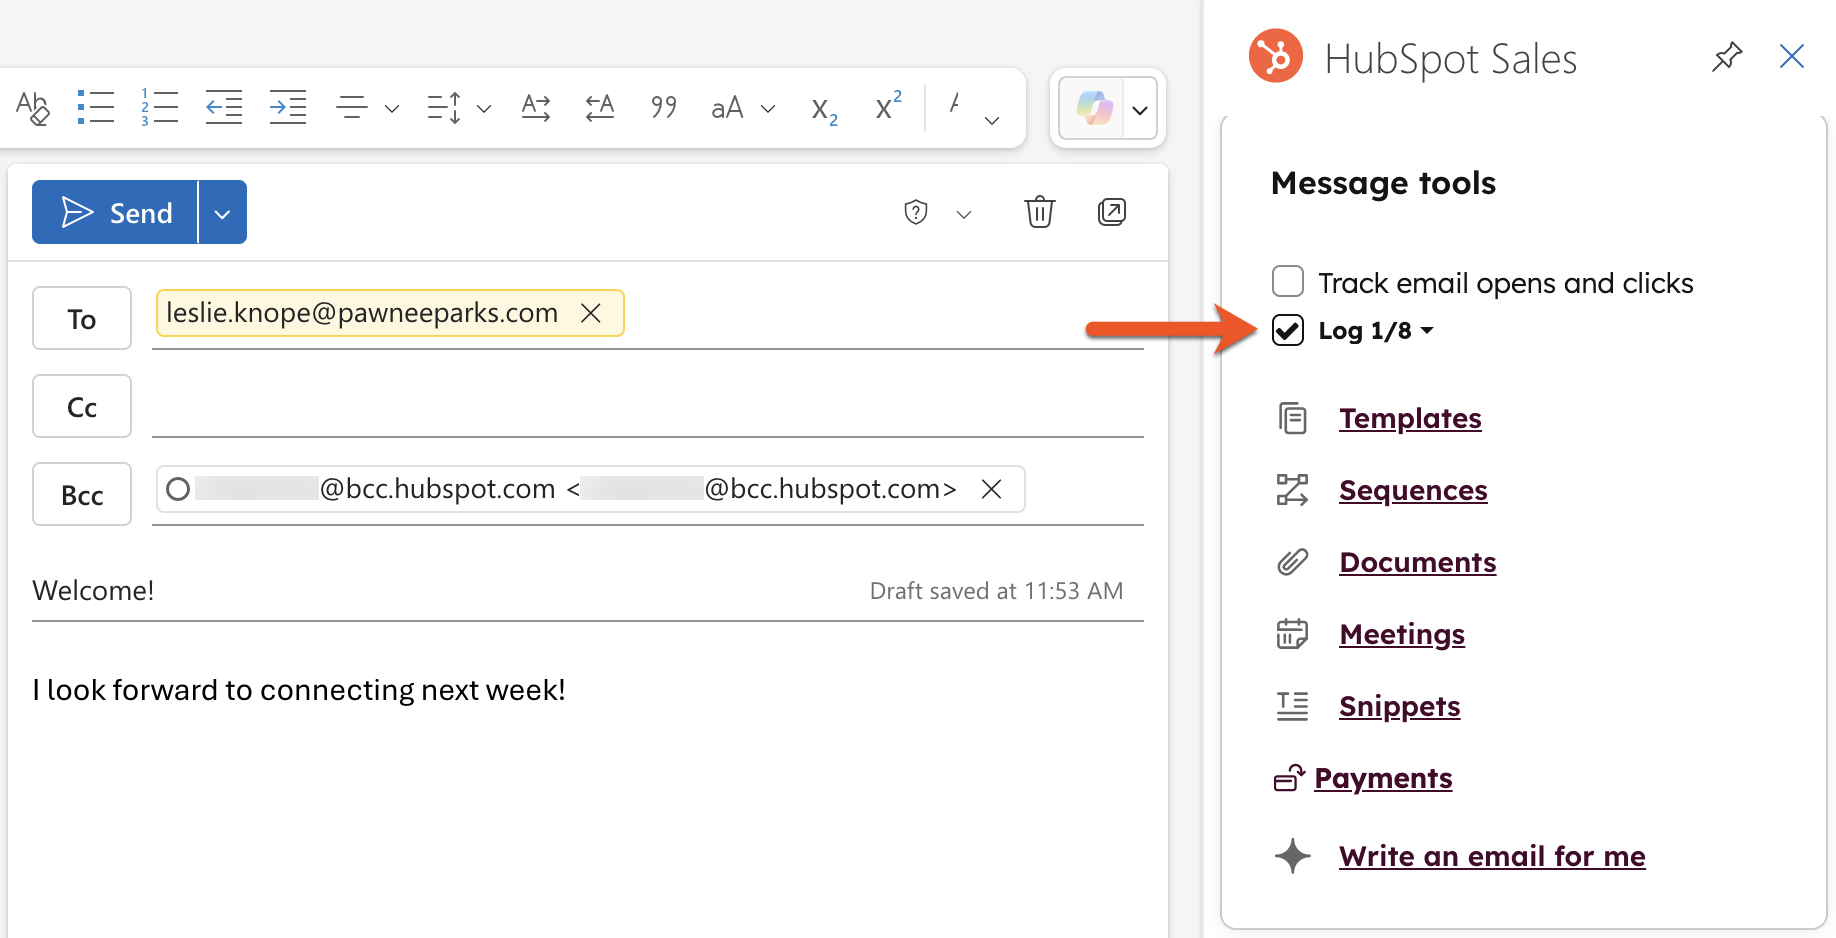The height and width of the screenshot is (938, 1836).
Task: Insert a quote with the quotes icon
Action: click(663, 107)
